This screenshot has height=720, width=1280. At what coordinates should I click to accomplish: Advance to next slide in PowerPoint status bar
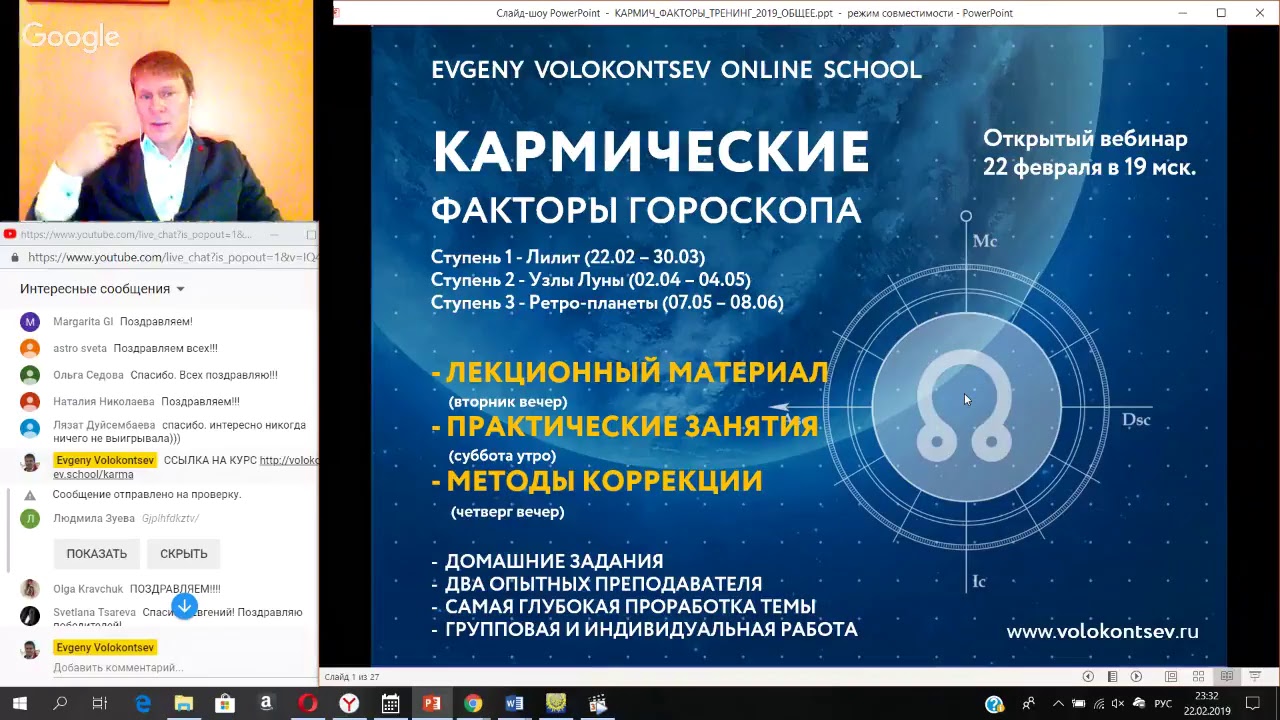click(1136, 677)
